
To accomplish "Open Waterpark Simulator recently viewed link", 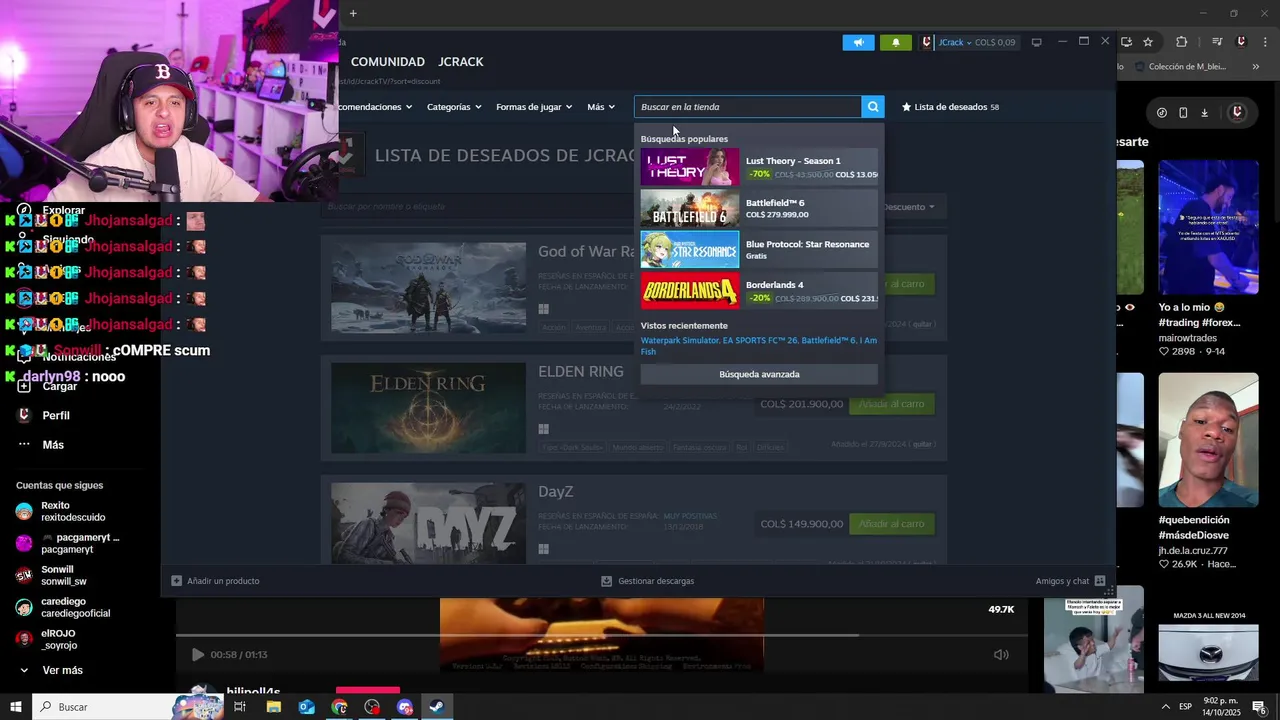I will point(680,340).
